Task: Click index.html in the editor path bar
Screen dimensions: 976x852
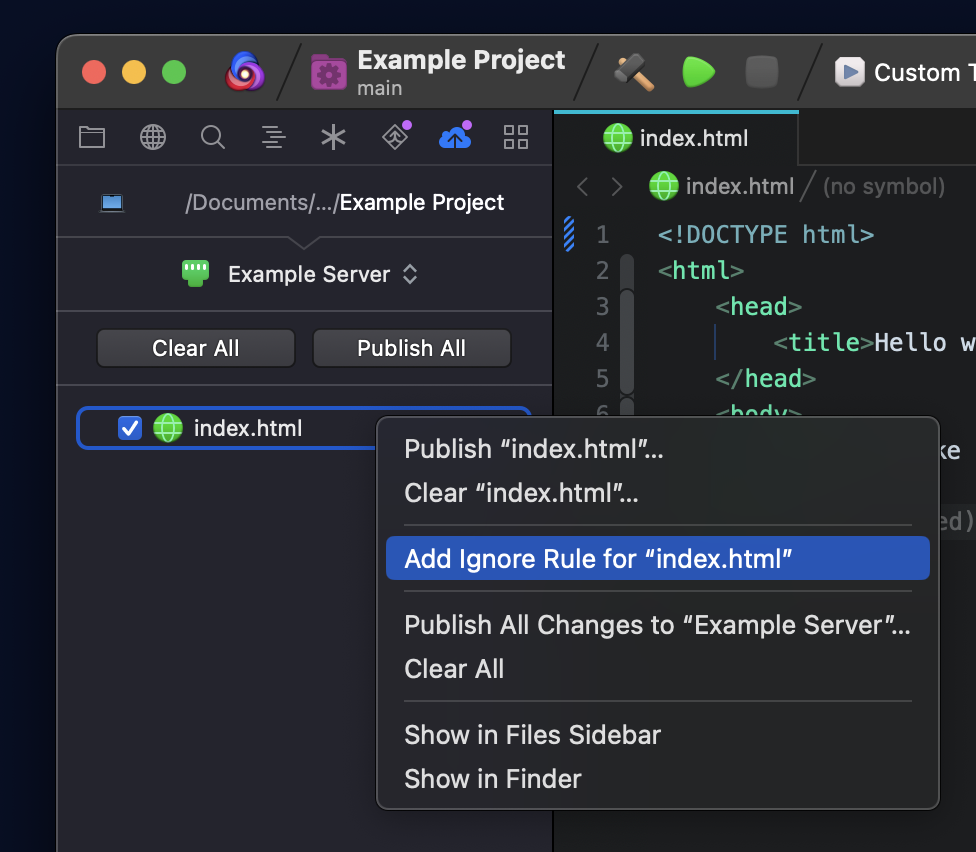Action: 722,186
